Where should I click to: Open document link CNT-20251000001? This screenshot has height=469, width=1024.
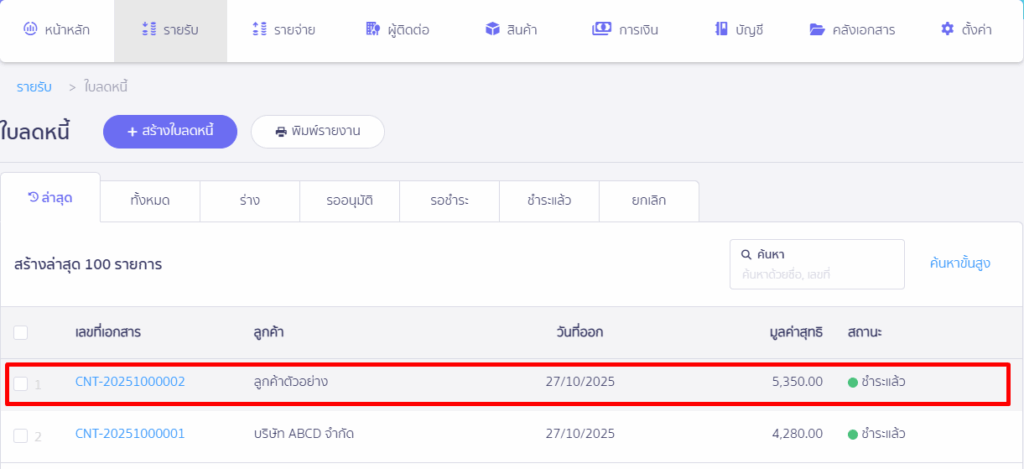pyautogui.click(x=130, y=434)
